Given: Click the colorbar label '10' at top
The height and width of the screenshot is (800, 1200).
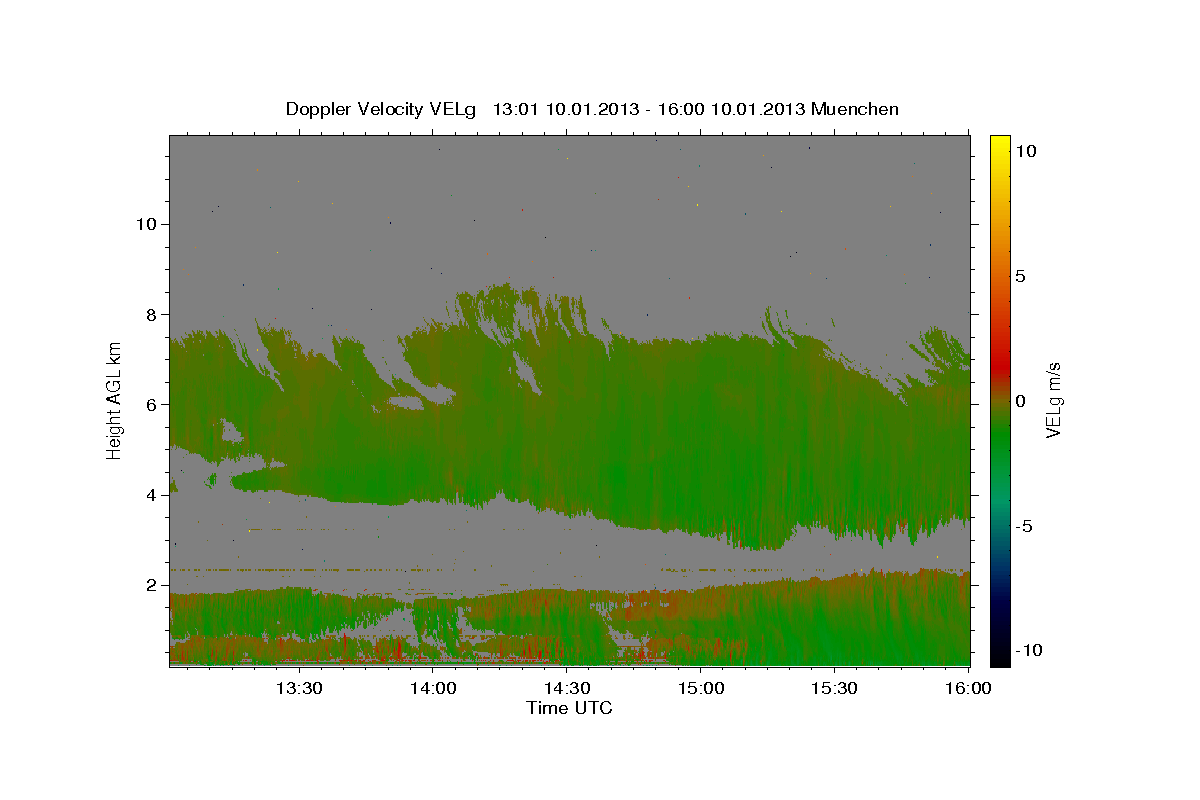Looking at the screenshot, I should coord(1025,150).
